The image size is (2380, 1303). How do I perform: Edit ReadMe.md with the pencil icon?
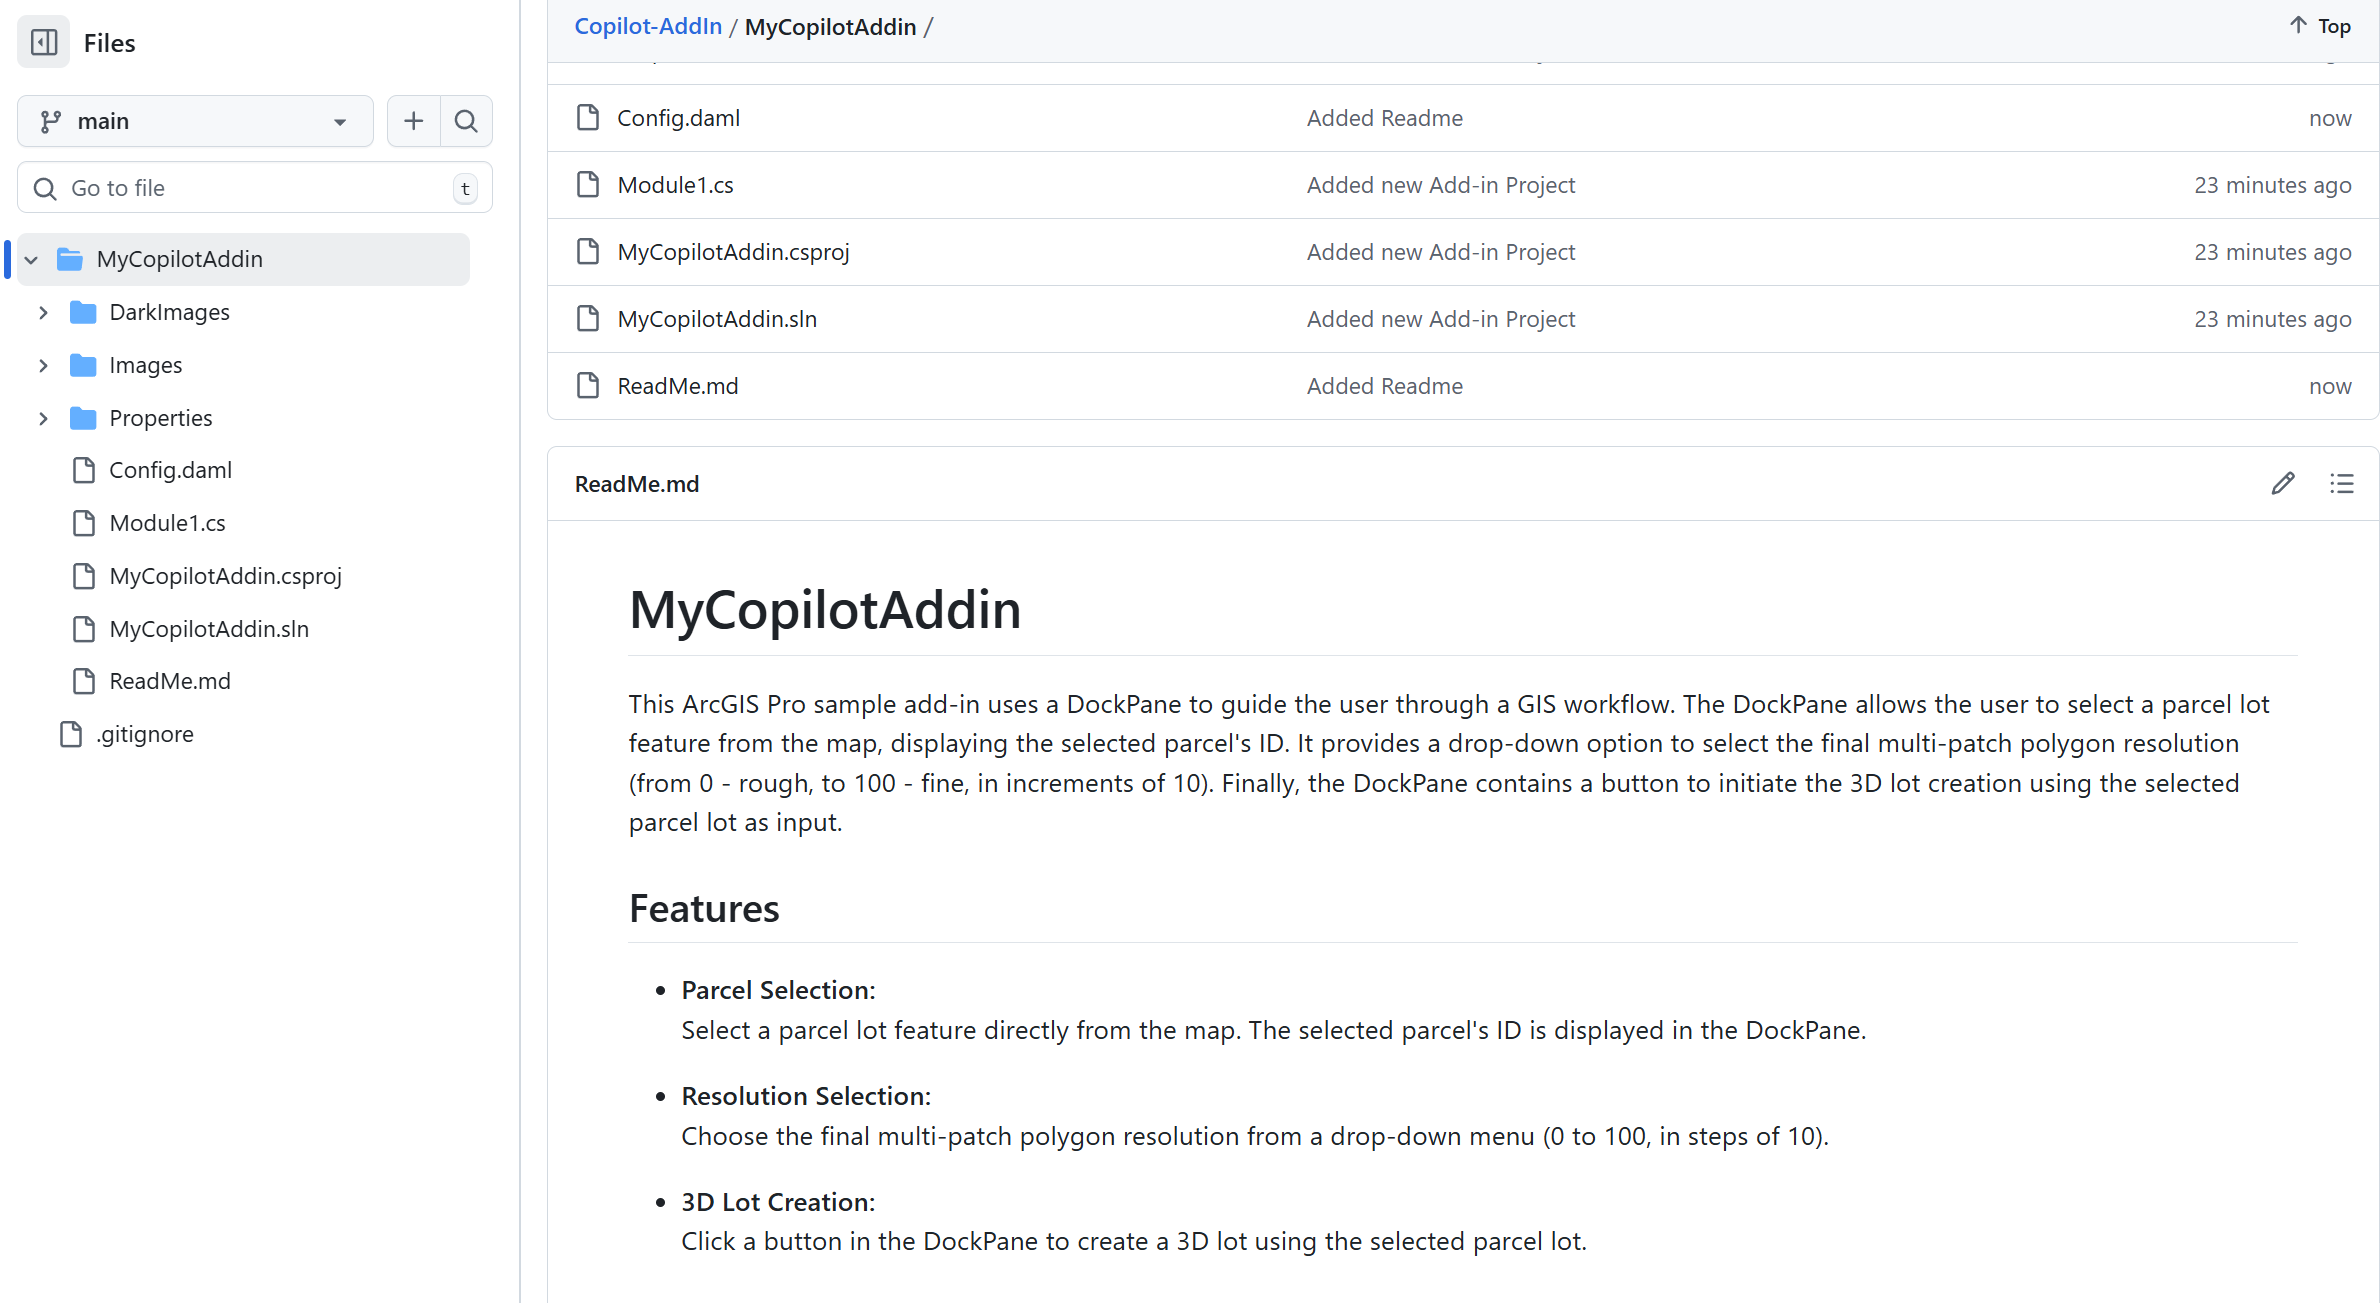pyautogui.click(x=2283, y=483)
